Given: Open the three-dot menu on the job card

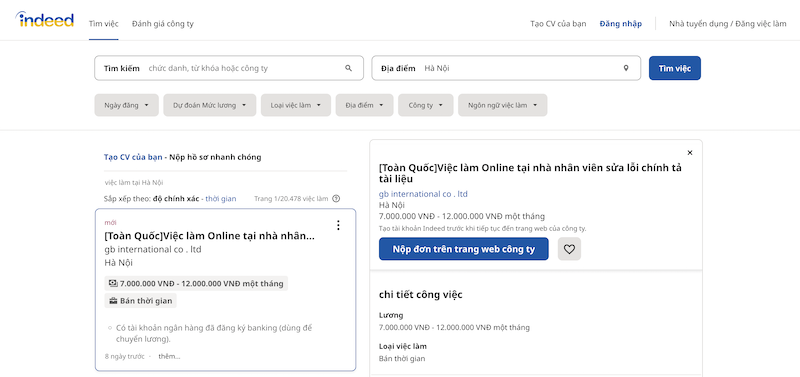Looking at the screenshot, I should pyautogui.click(x=338, y=225).
